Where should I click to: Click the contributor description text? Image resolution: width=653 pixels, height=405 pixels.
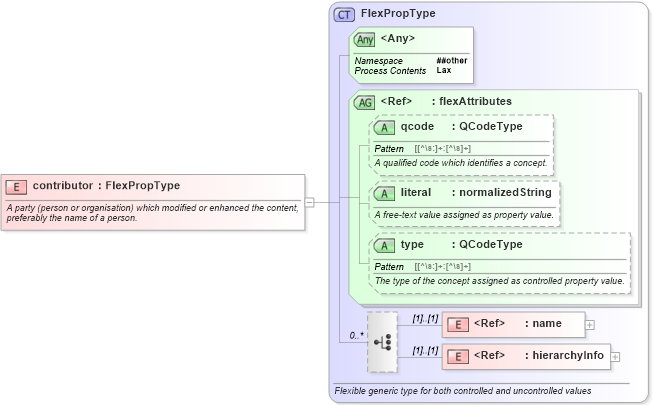pos(152,213)
